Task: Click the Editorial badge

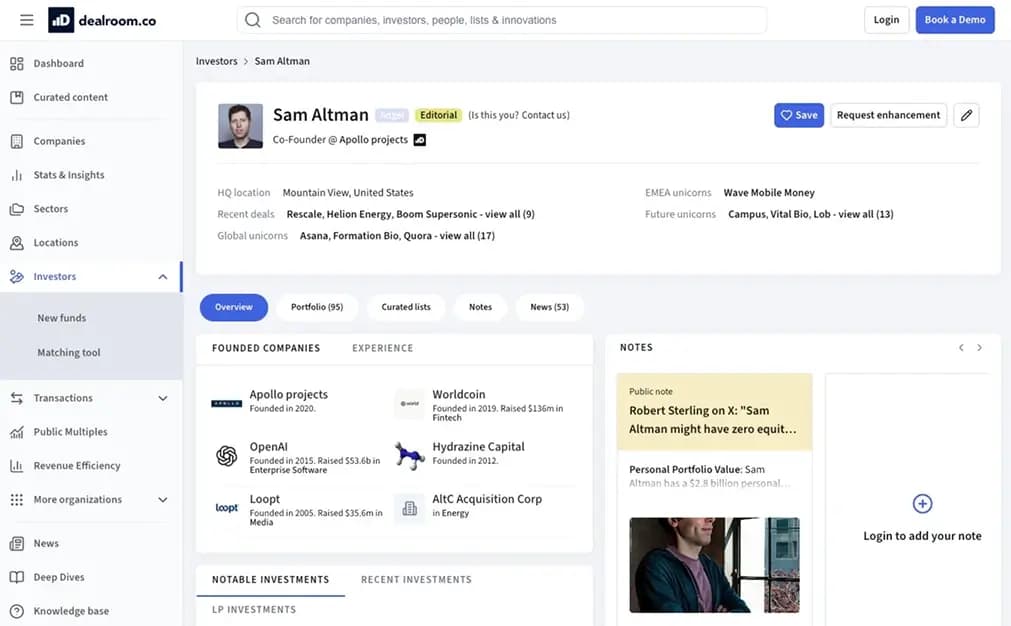Action: tap(438, 115)
